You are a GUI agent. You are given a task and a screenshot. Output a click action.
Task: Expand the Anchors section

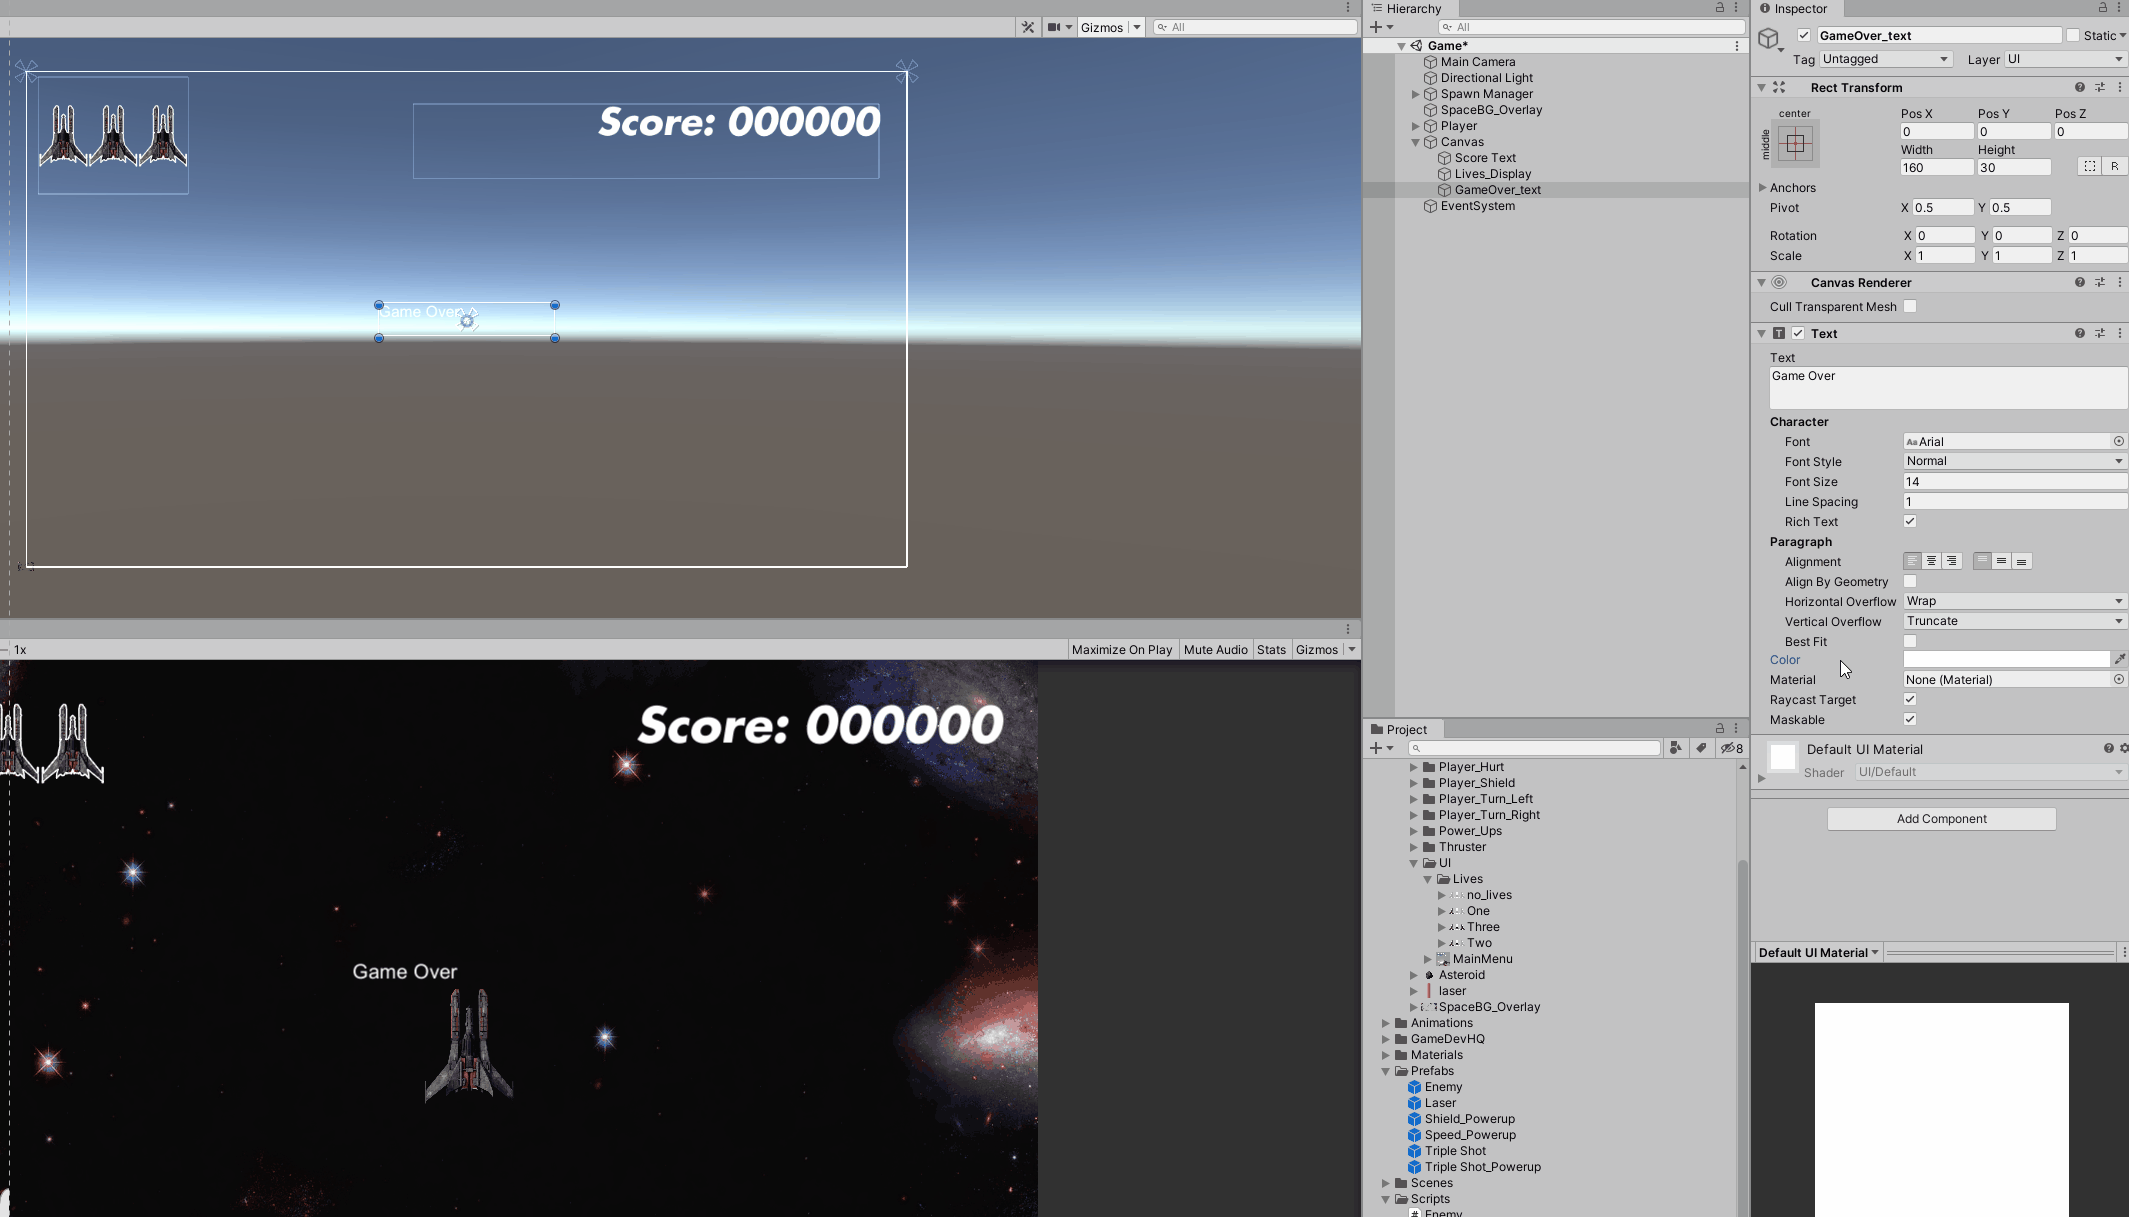pyautogui.click(x=1762, y=188)
